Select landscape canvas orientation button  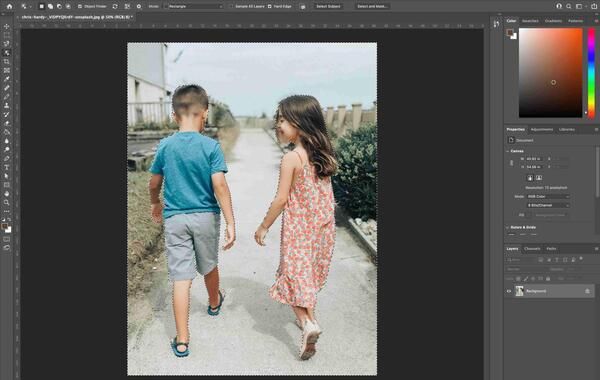point(539,178)
